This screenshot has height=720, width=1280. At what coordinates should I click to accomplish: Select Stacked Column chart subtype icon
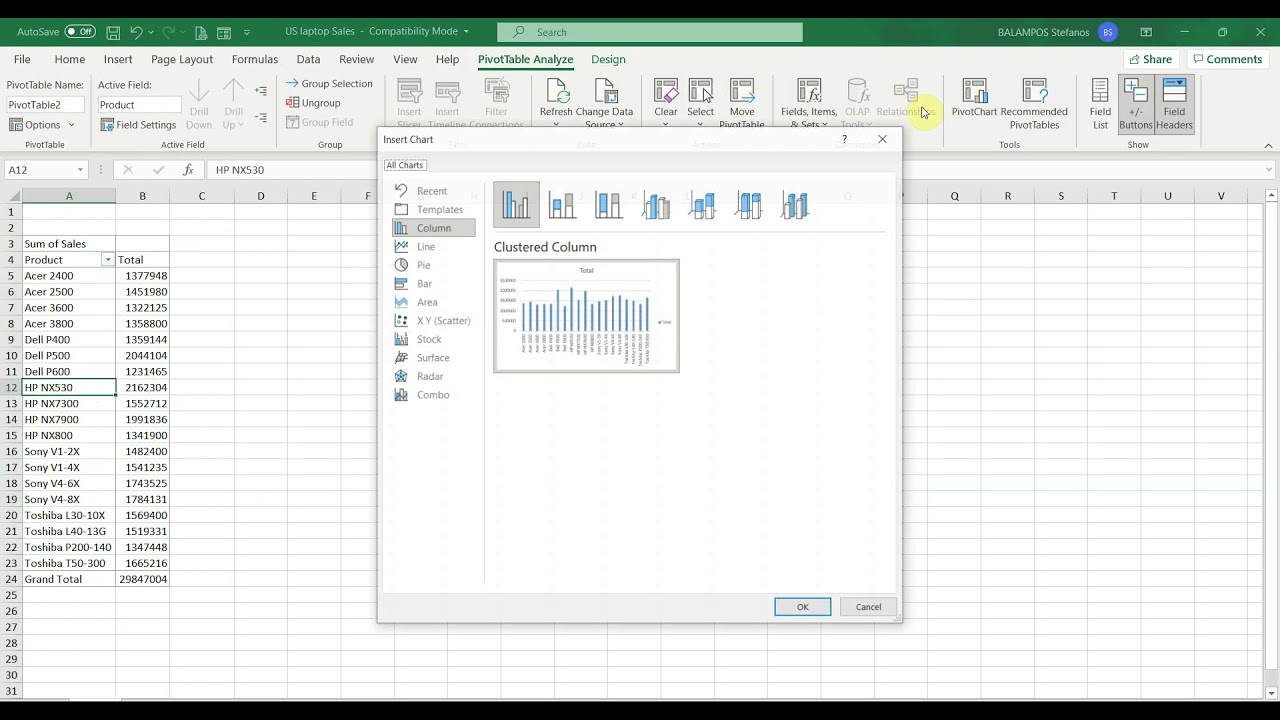coord(562,205)
